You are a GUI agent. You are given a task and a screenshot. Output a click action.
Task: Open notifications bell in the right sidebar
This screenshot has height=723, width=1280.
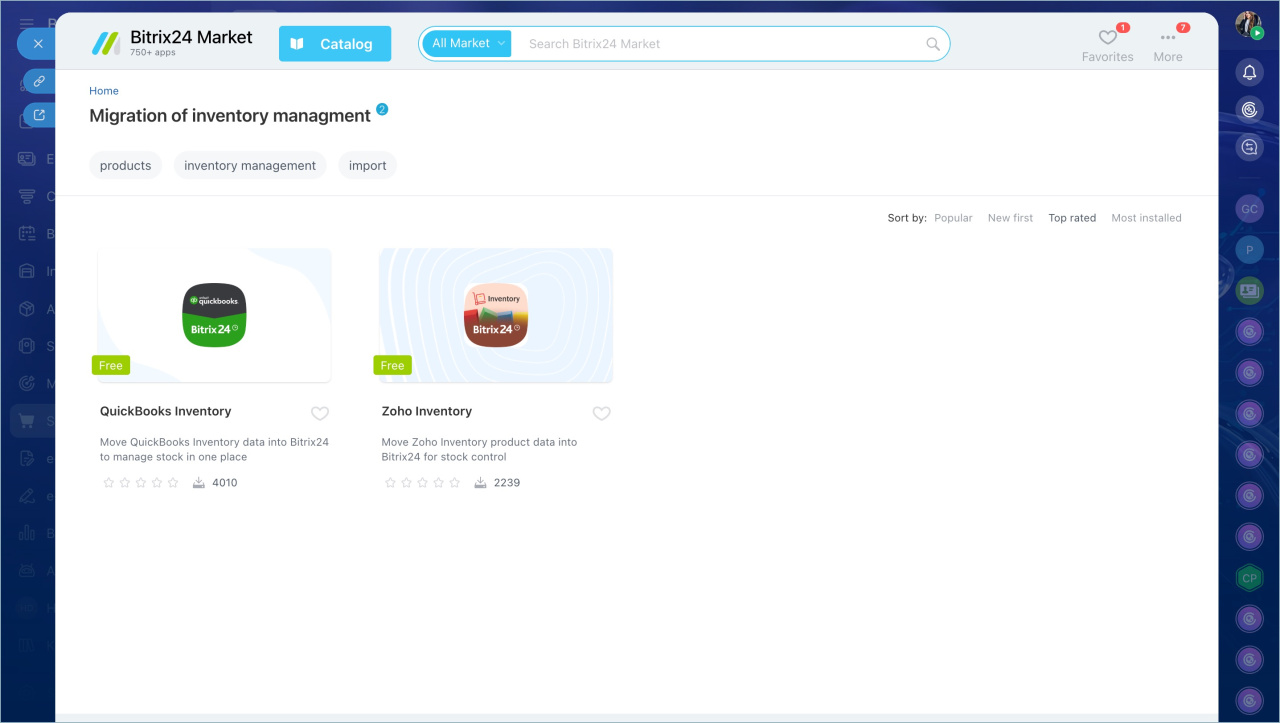1249,72
